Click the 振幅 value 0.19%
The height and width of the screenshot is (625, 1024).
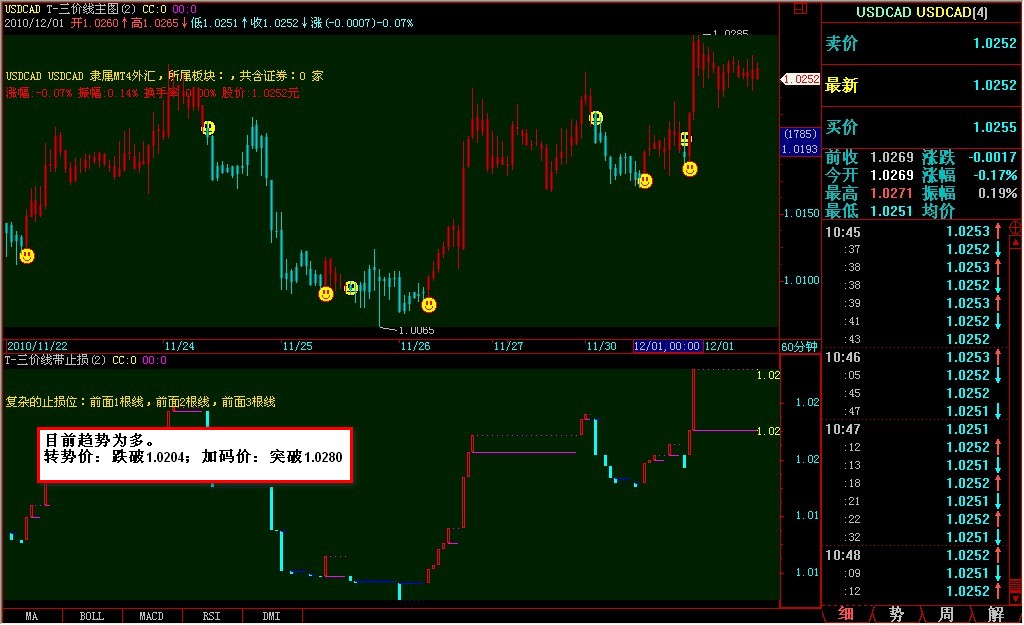coord(997,193)
